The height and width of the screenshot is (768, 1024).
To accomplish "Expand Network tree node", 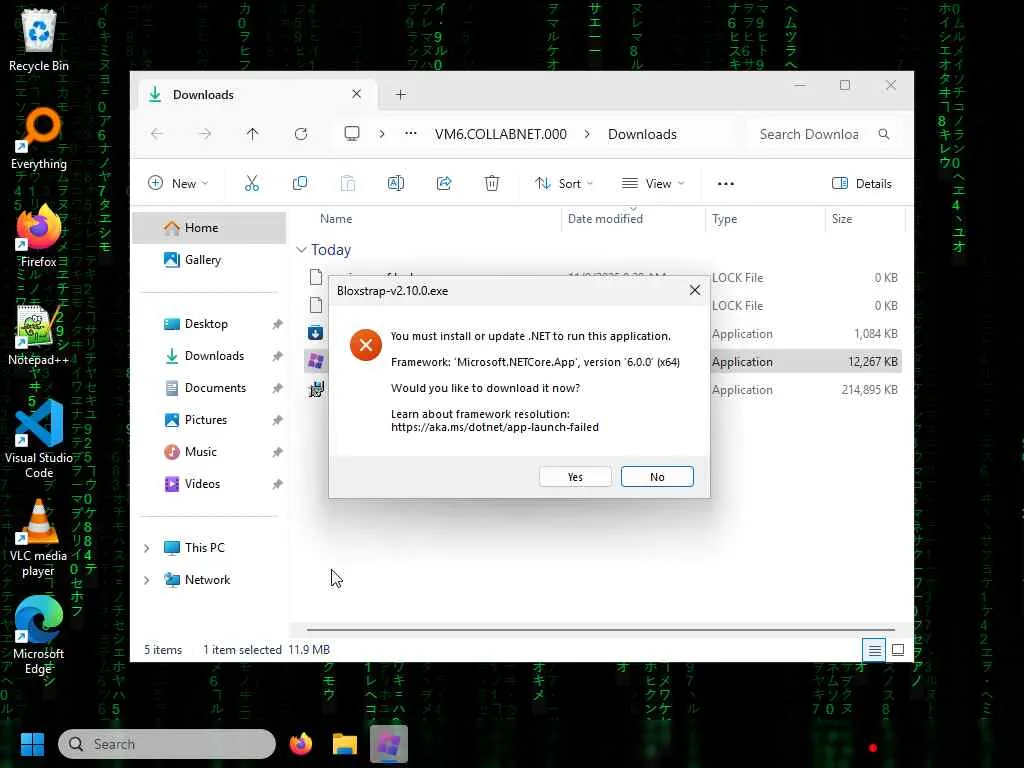I will (146, 579).
